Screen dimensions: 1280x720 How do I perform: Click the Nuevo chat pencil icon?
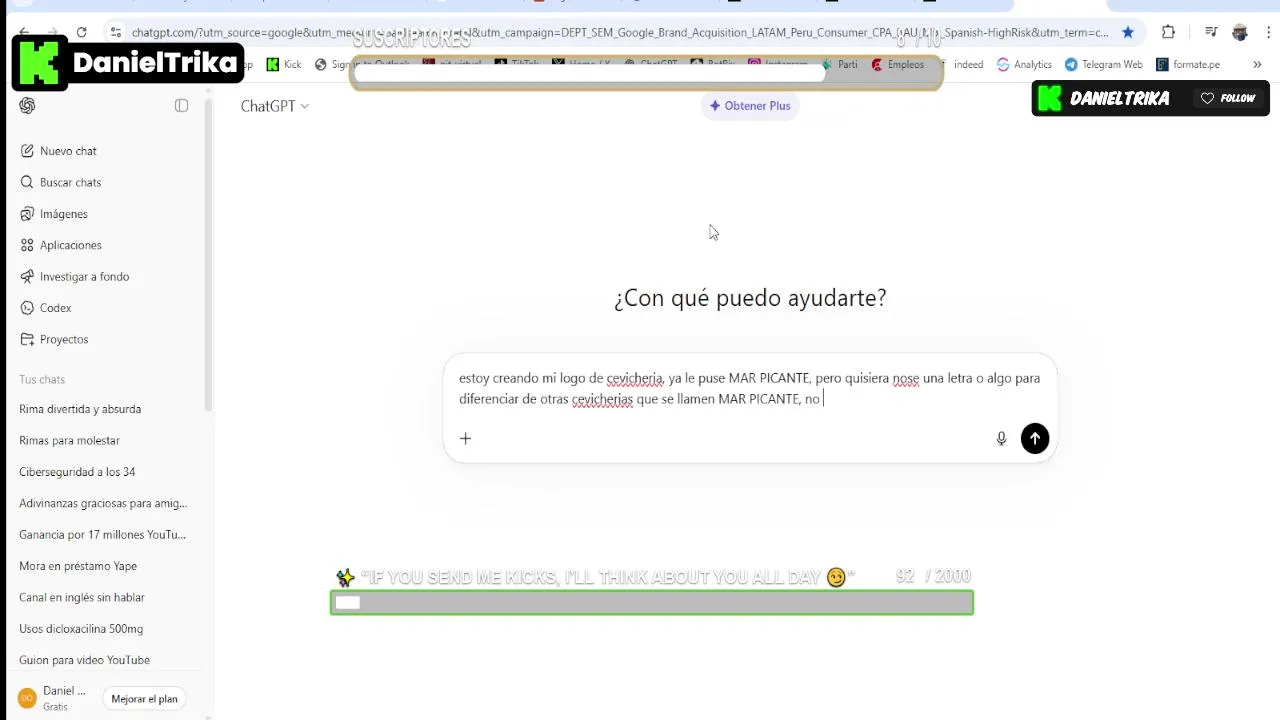[x=27, y=151]
